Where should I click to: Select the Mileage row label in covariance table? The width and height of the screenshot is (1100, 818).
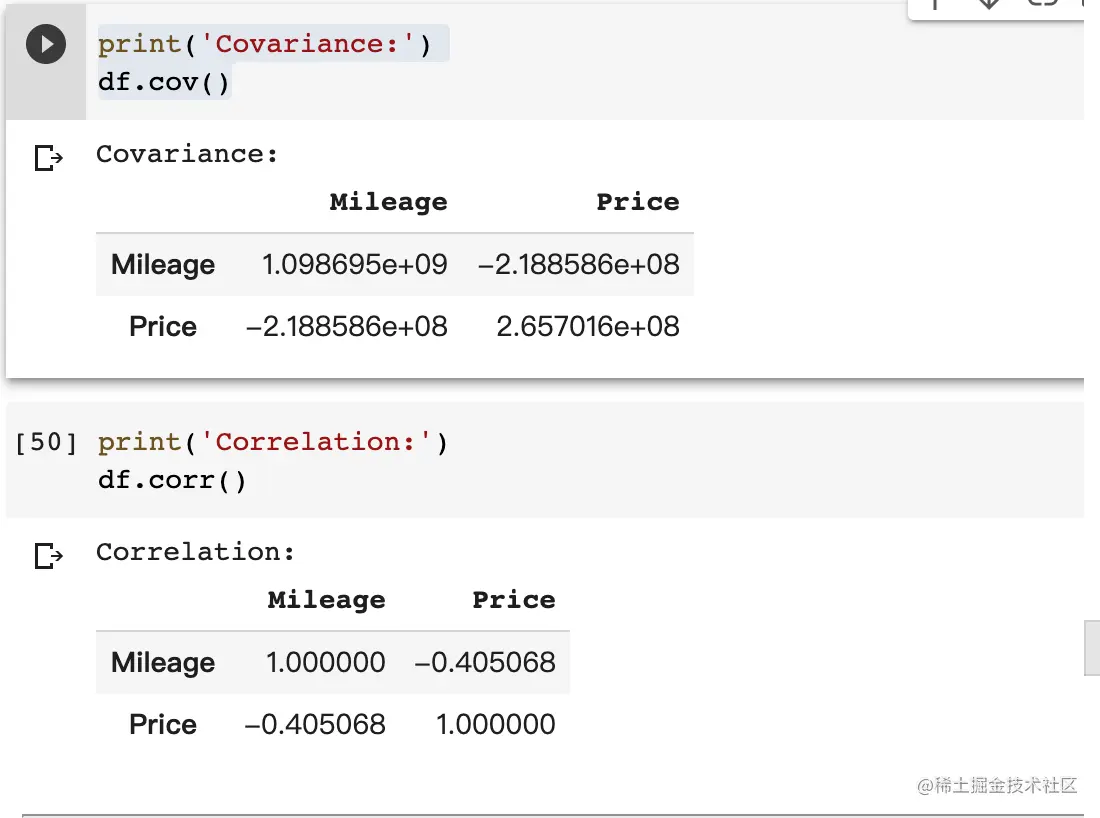(x=163, y=265)
